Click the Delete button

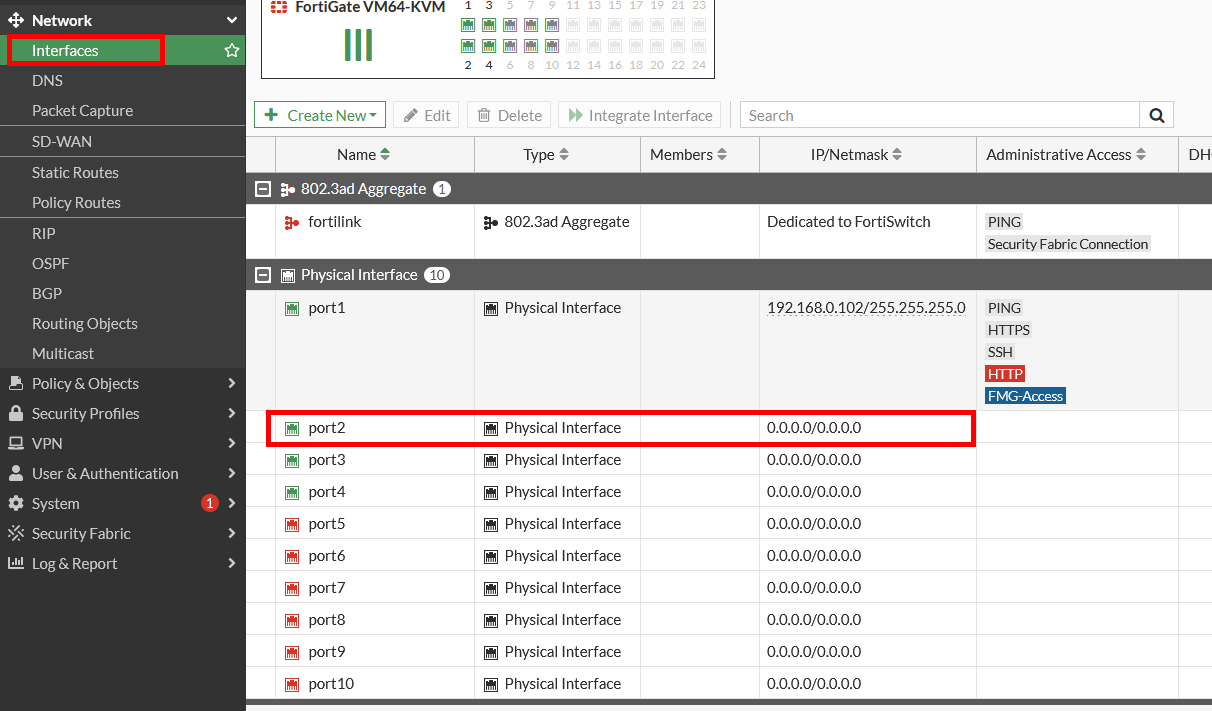pos(509,115)
